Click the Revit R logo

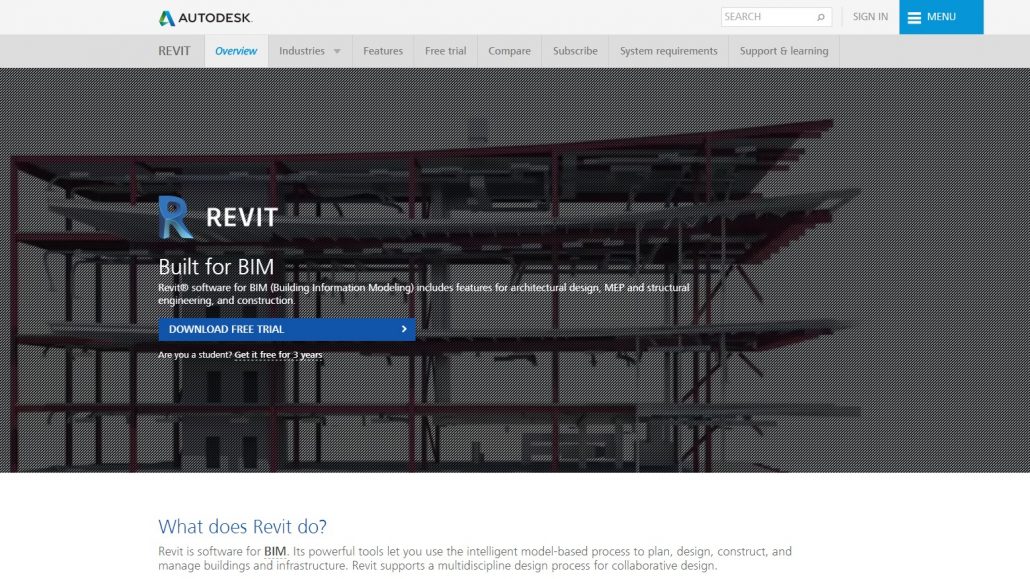pyautogui.click(x=175, y=218)
